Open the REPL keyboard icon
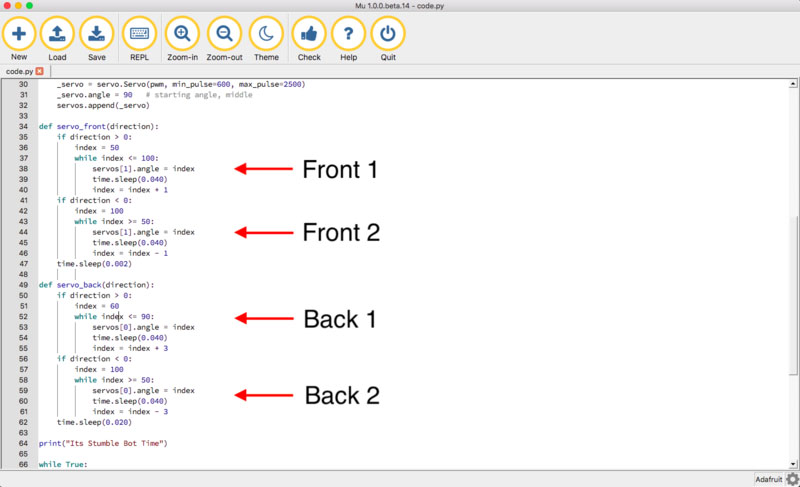 tap(139, 34)
